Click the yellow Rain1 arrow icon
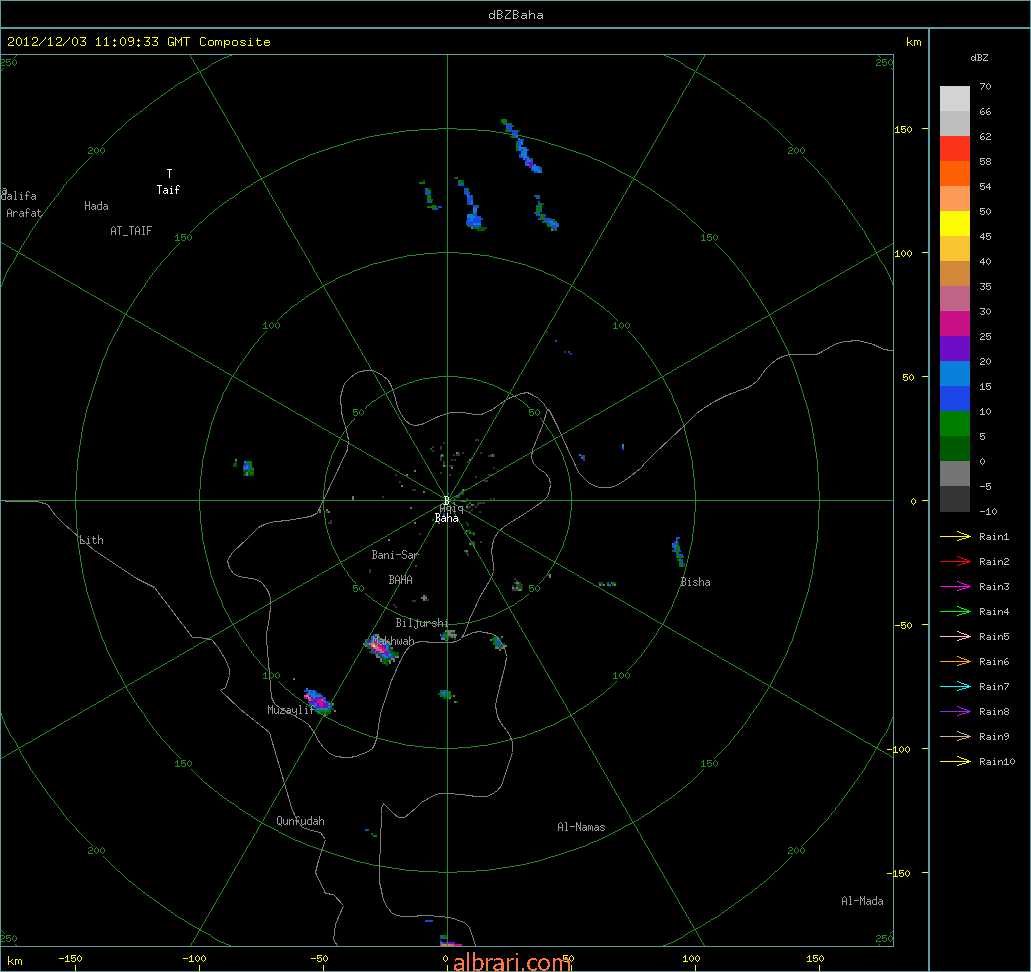This screenshot has width=1031, height=972. tap(955, 537)
